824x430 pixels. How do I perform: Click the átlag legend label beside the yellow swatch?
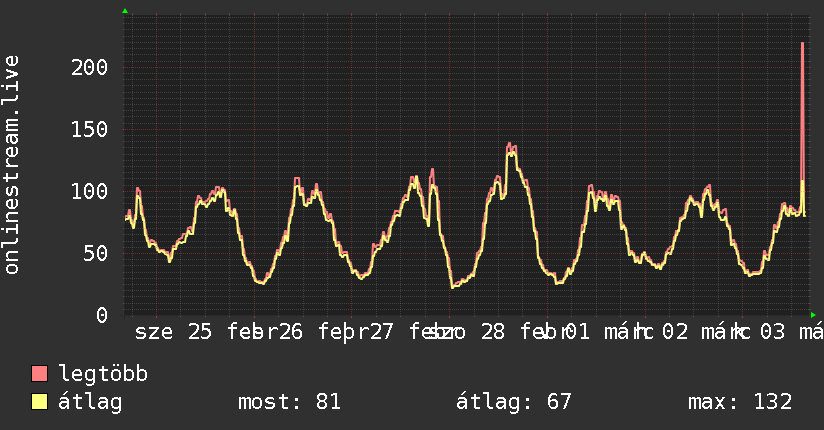(90, 402)
